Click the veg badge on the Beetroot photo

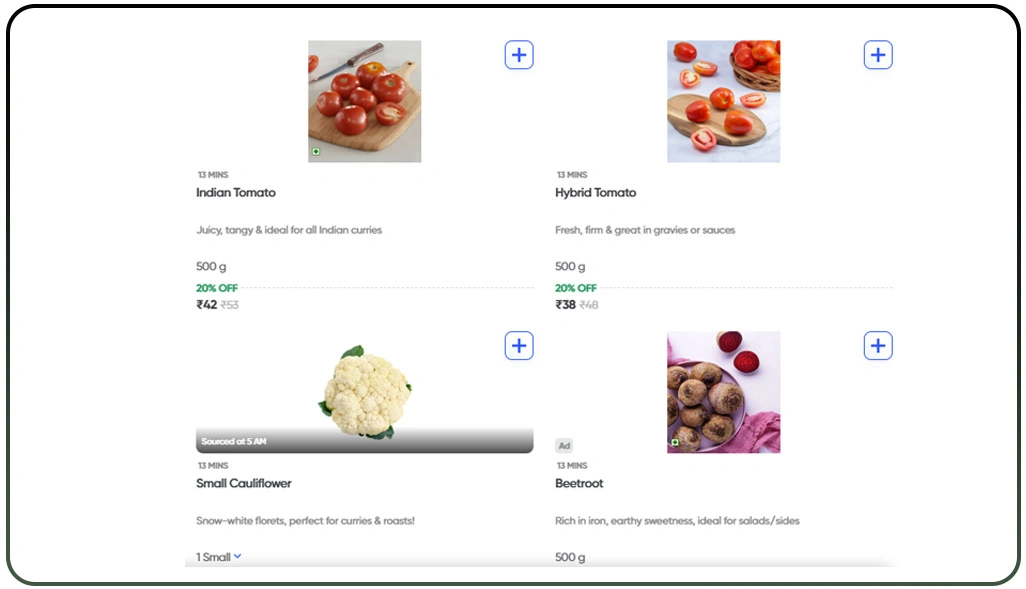[675, 442]
